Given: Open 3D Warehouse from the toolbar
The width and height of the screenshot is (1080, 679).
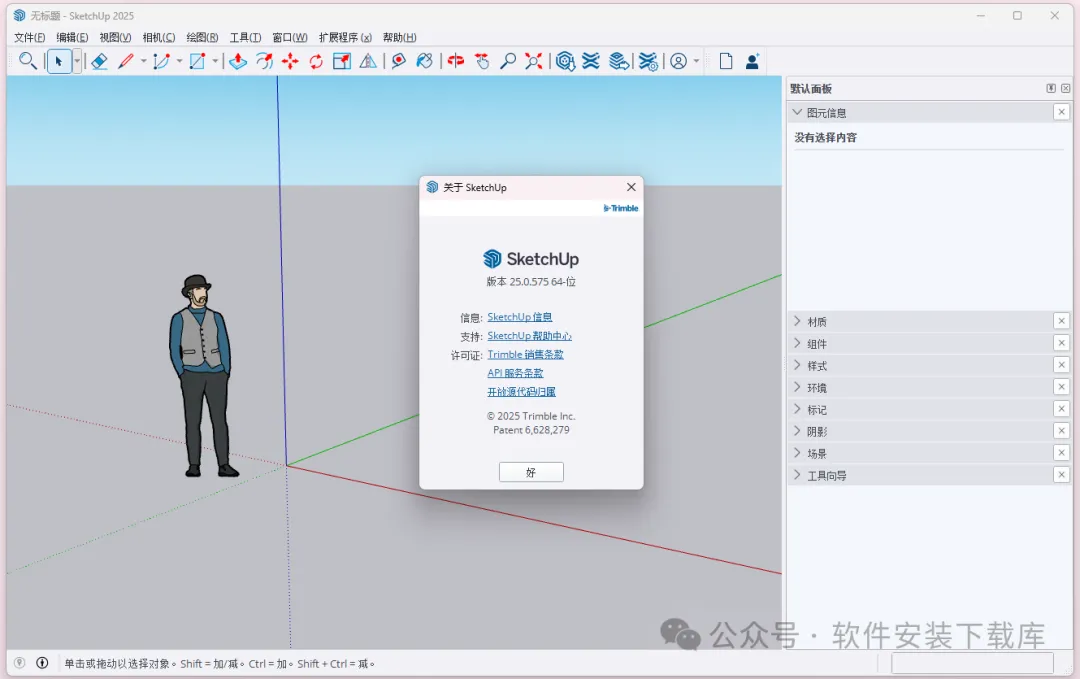Looking at the screenshot, I should (565, 61).
